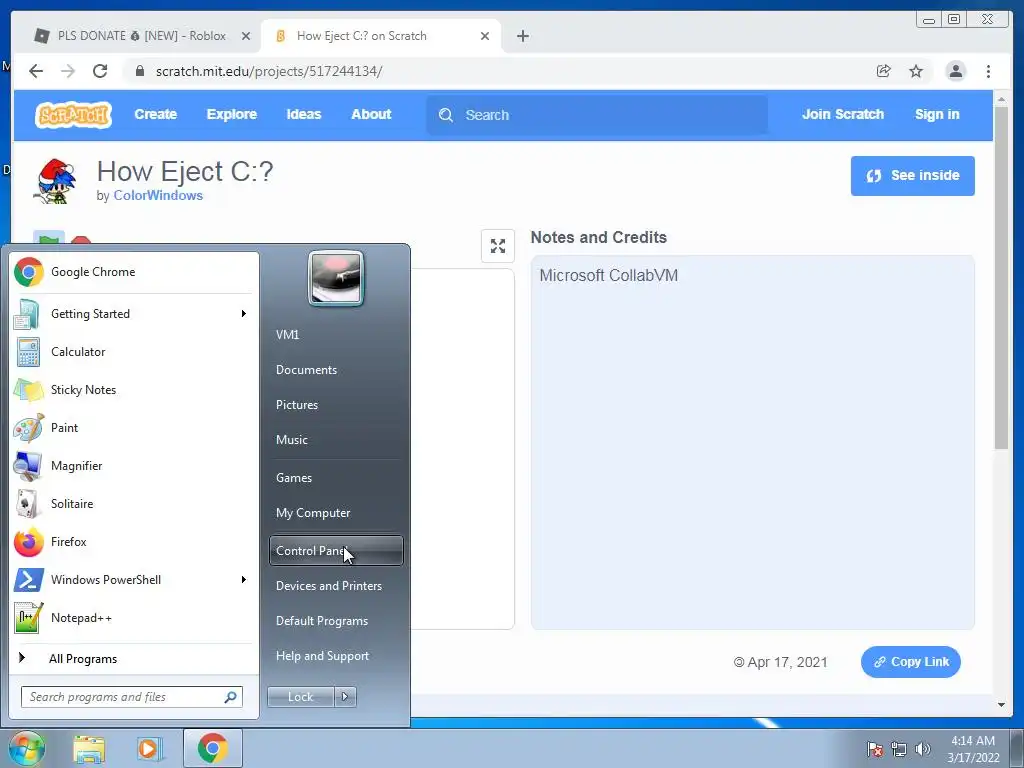Open shutdown options arrow next to Lock

pyautogui.click(x=345, y=697)
